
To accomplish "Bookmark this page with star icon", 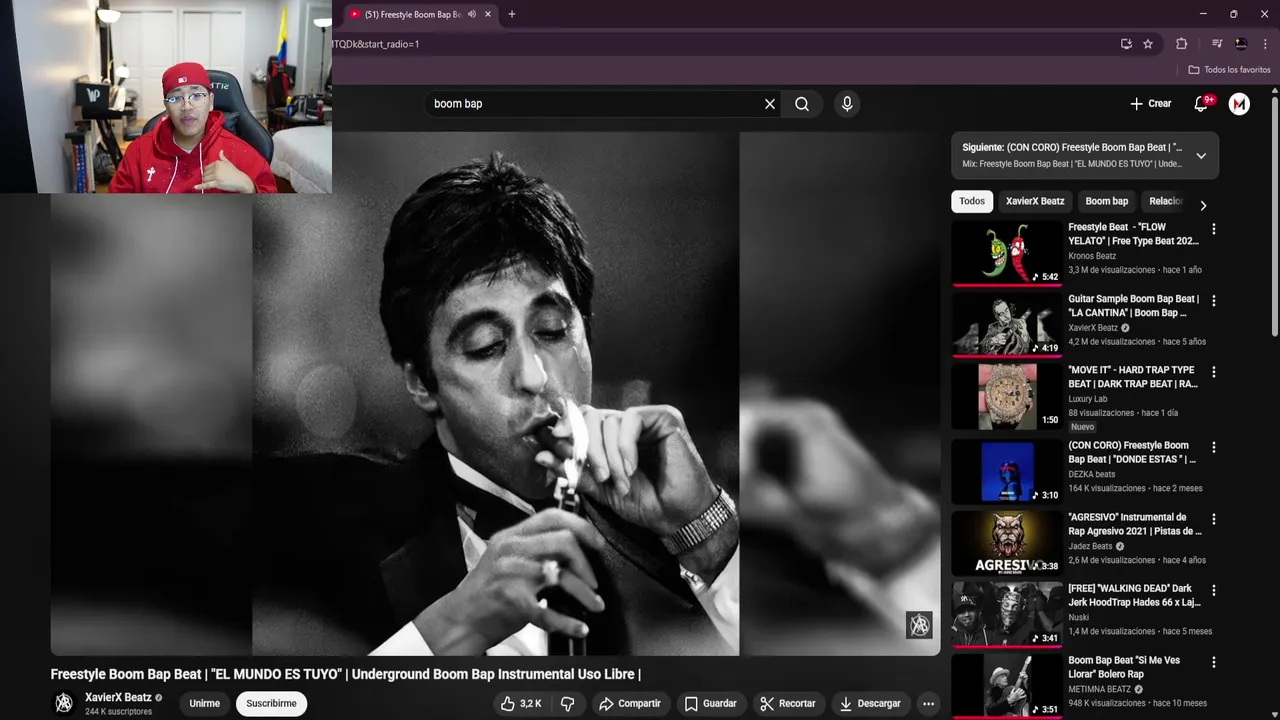I will (x=1148, y=44).
